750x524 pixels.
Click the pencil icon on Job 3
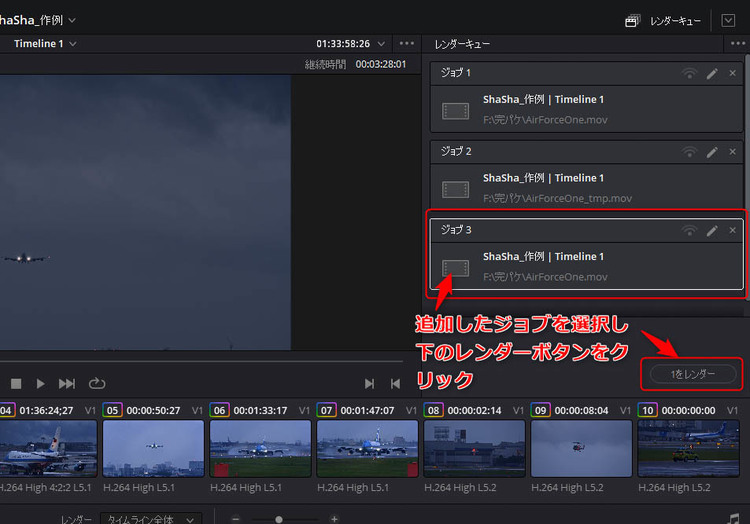(712, 230)
